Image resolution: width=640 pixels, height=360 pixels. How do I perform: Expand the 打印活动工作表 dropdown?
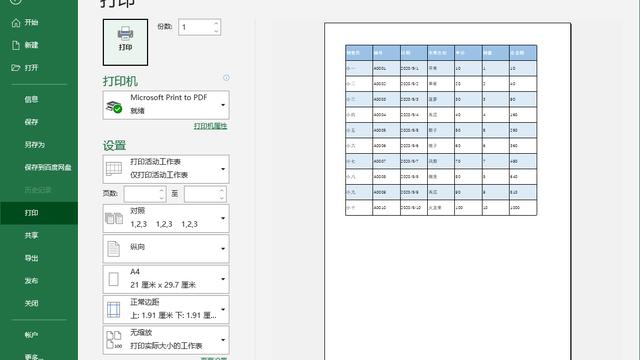tap(166, 169)
